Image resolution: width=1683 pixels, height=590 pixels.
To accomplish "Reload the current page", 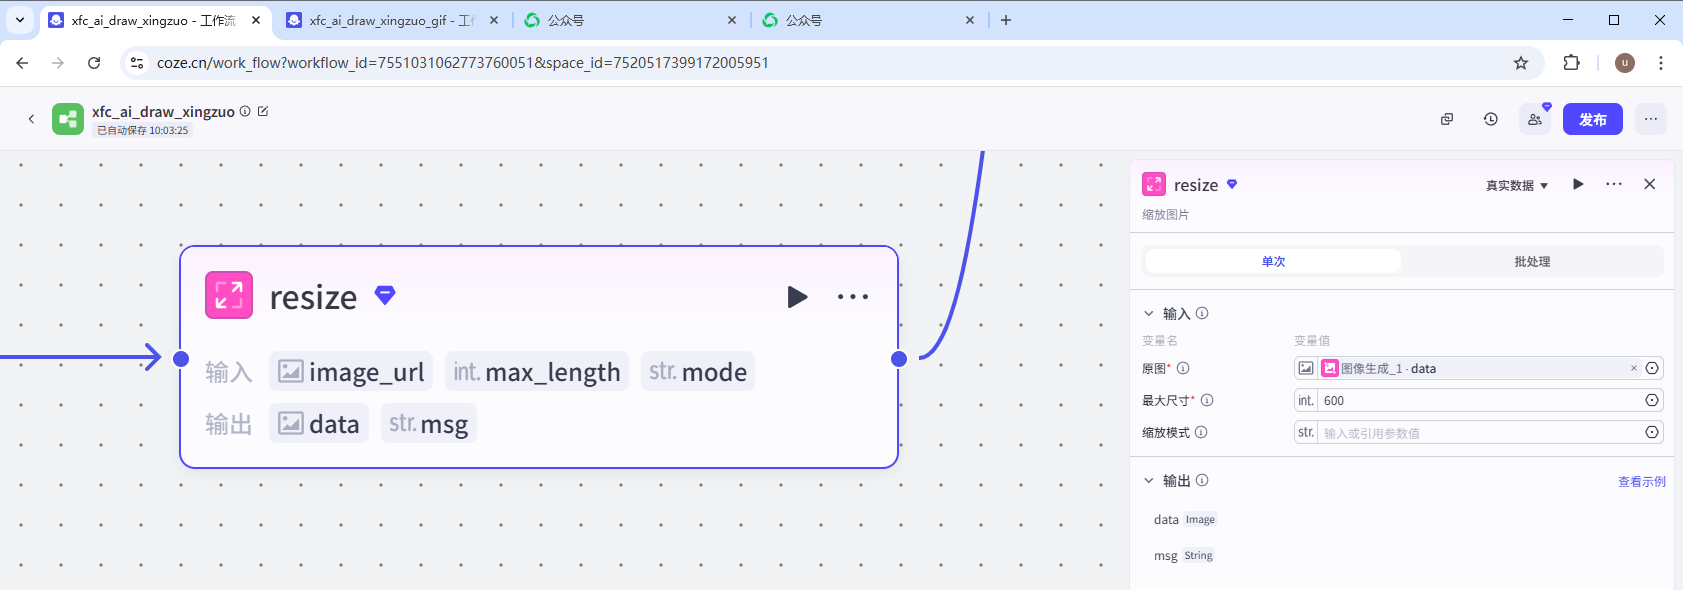I will tap(94, 63).
